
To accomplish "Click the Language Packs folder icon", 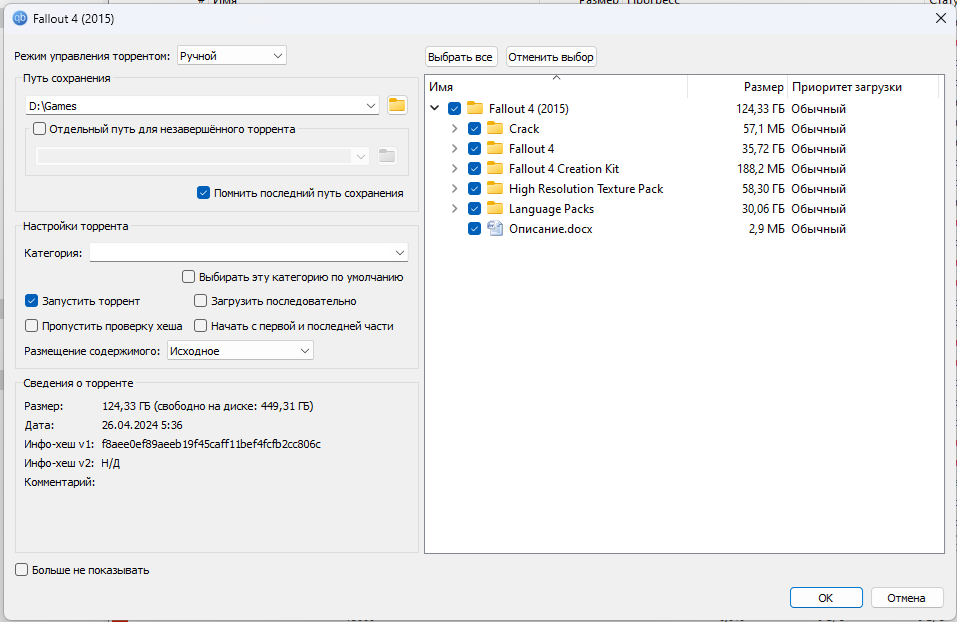I will coord(494,209).
